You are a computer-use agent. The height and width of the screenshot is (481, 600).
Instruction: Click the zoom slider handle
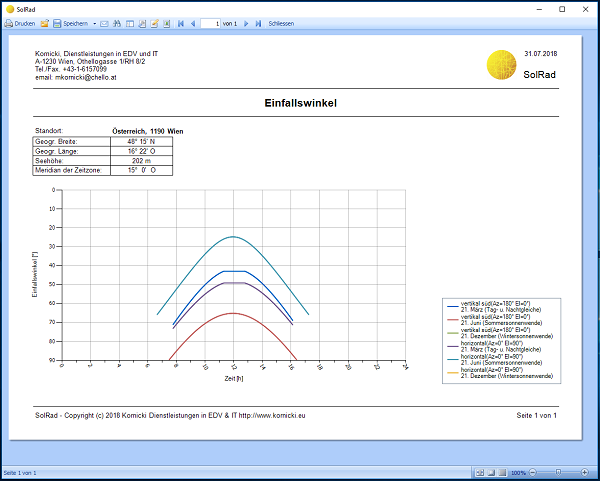560,472
